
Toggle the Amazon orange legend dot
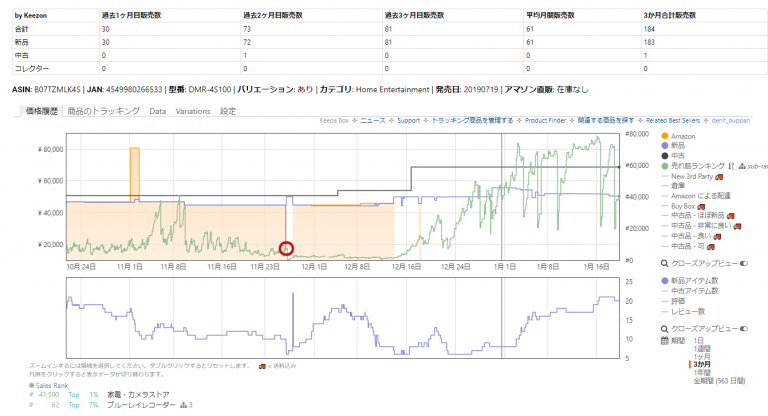665,136
